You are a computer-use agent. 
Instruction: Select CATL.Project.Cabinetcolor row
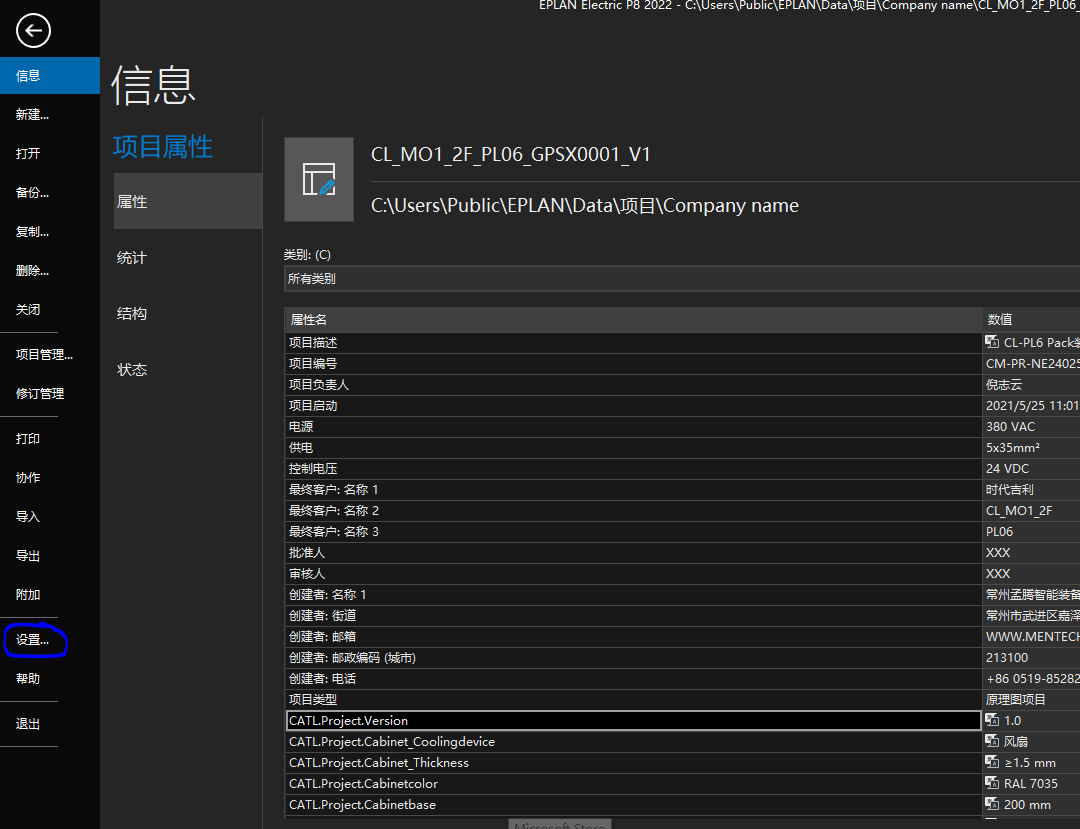pos(634,784)
